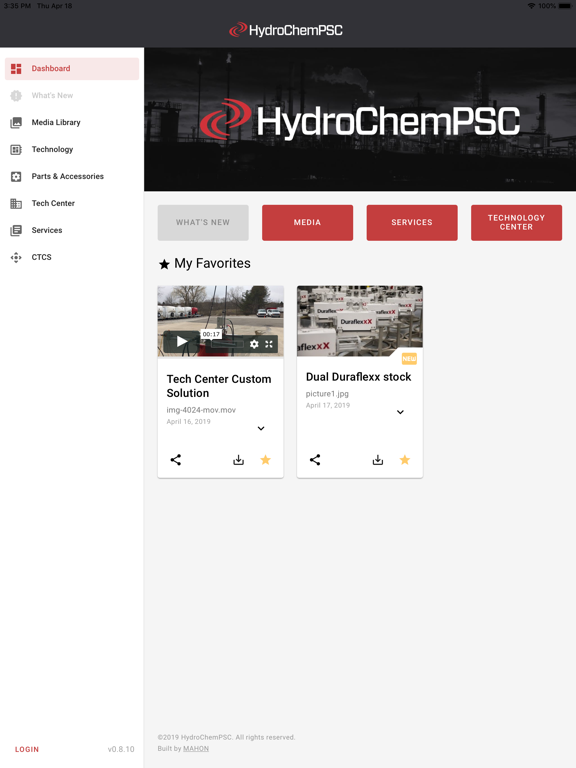The image size is (576, 768).
Task: Click the version label v0.8.10
Action: (121, 749)
